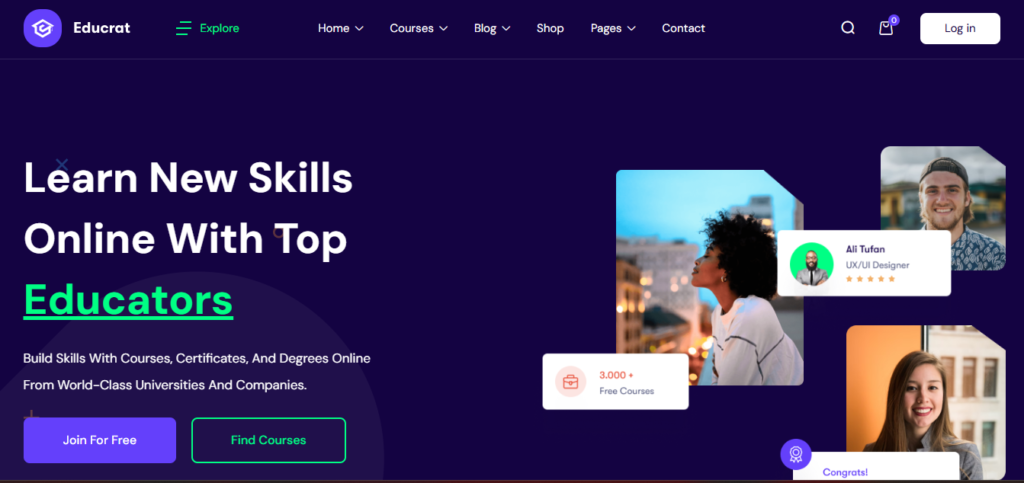
Task: Go to the Shop menu item
Action: click(x=550, y=28)
